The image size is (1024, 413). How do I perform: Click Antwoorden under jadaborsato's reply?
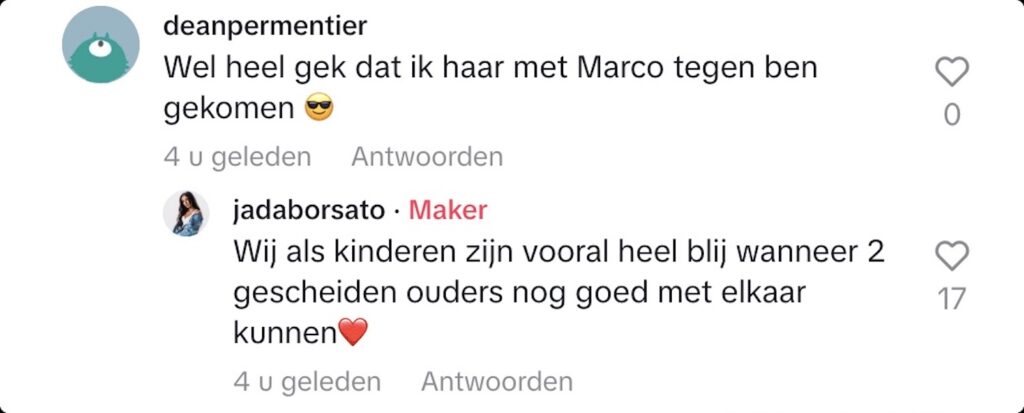click(x=497, y=381)
